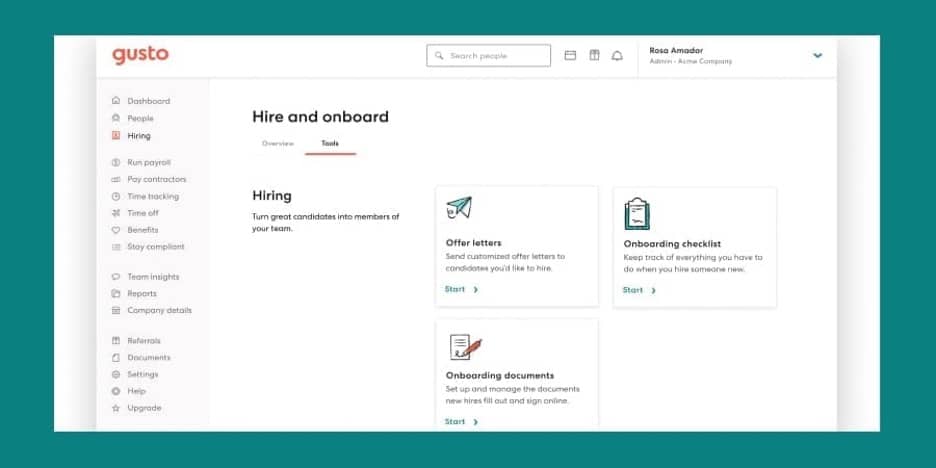Start the Offer letters tool
This screenshot has height=468, width=936.
coord(461,290)
